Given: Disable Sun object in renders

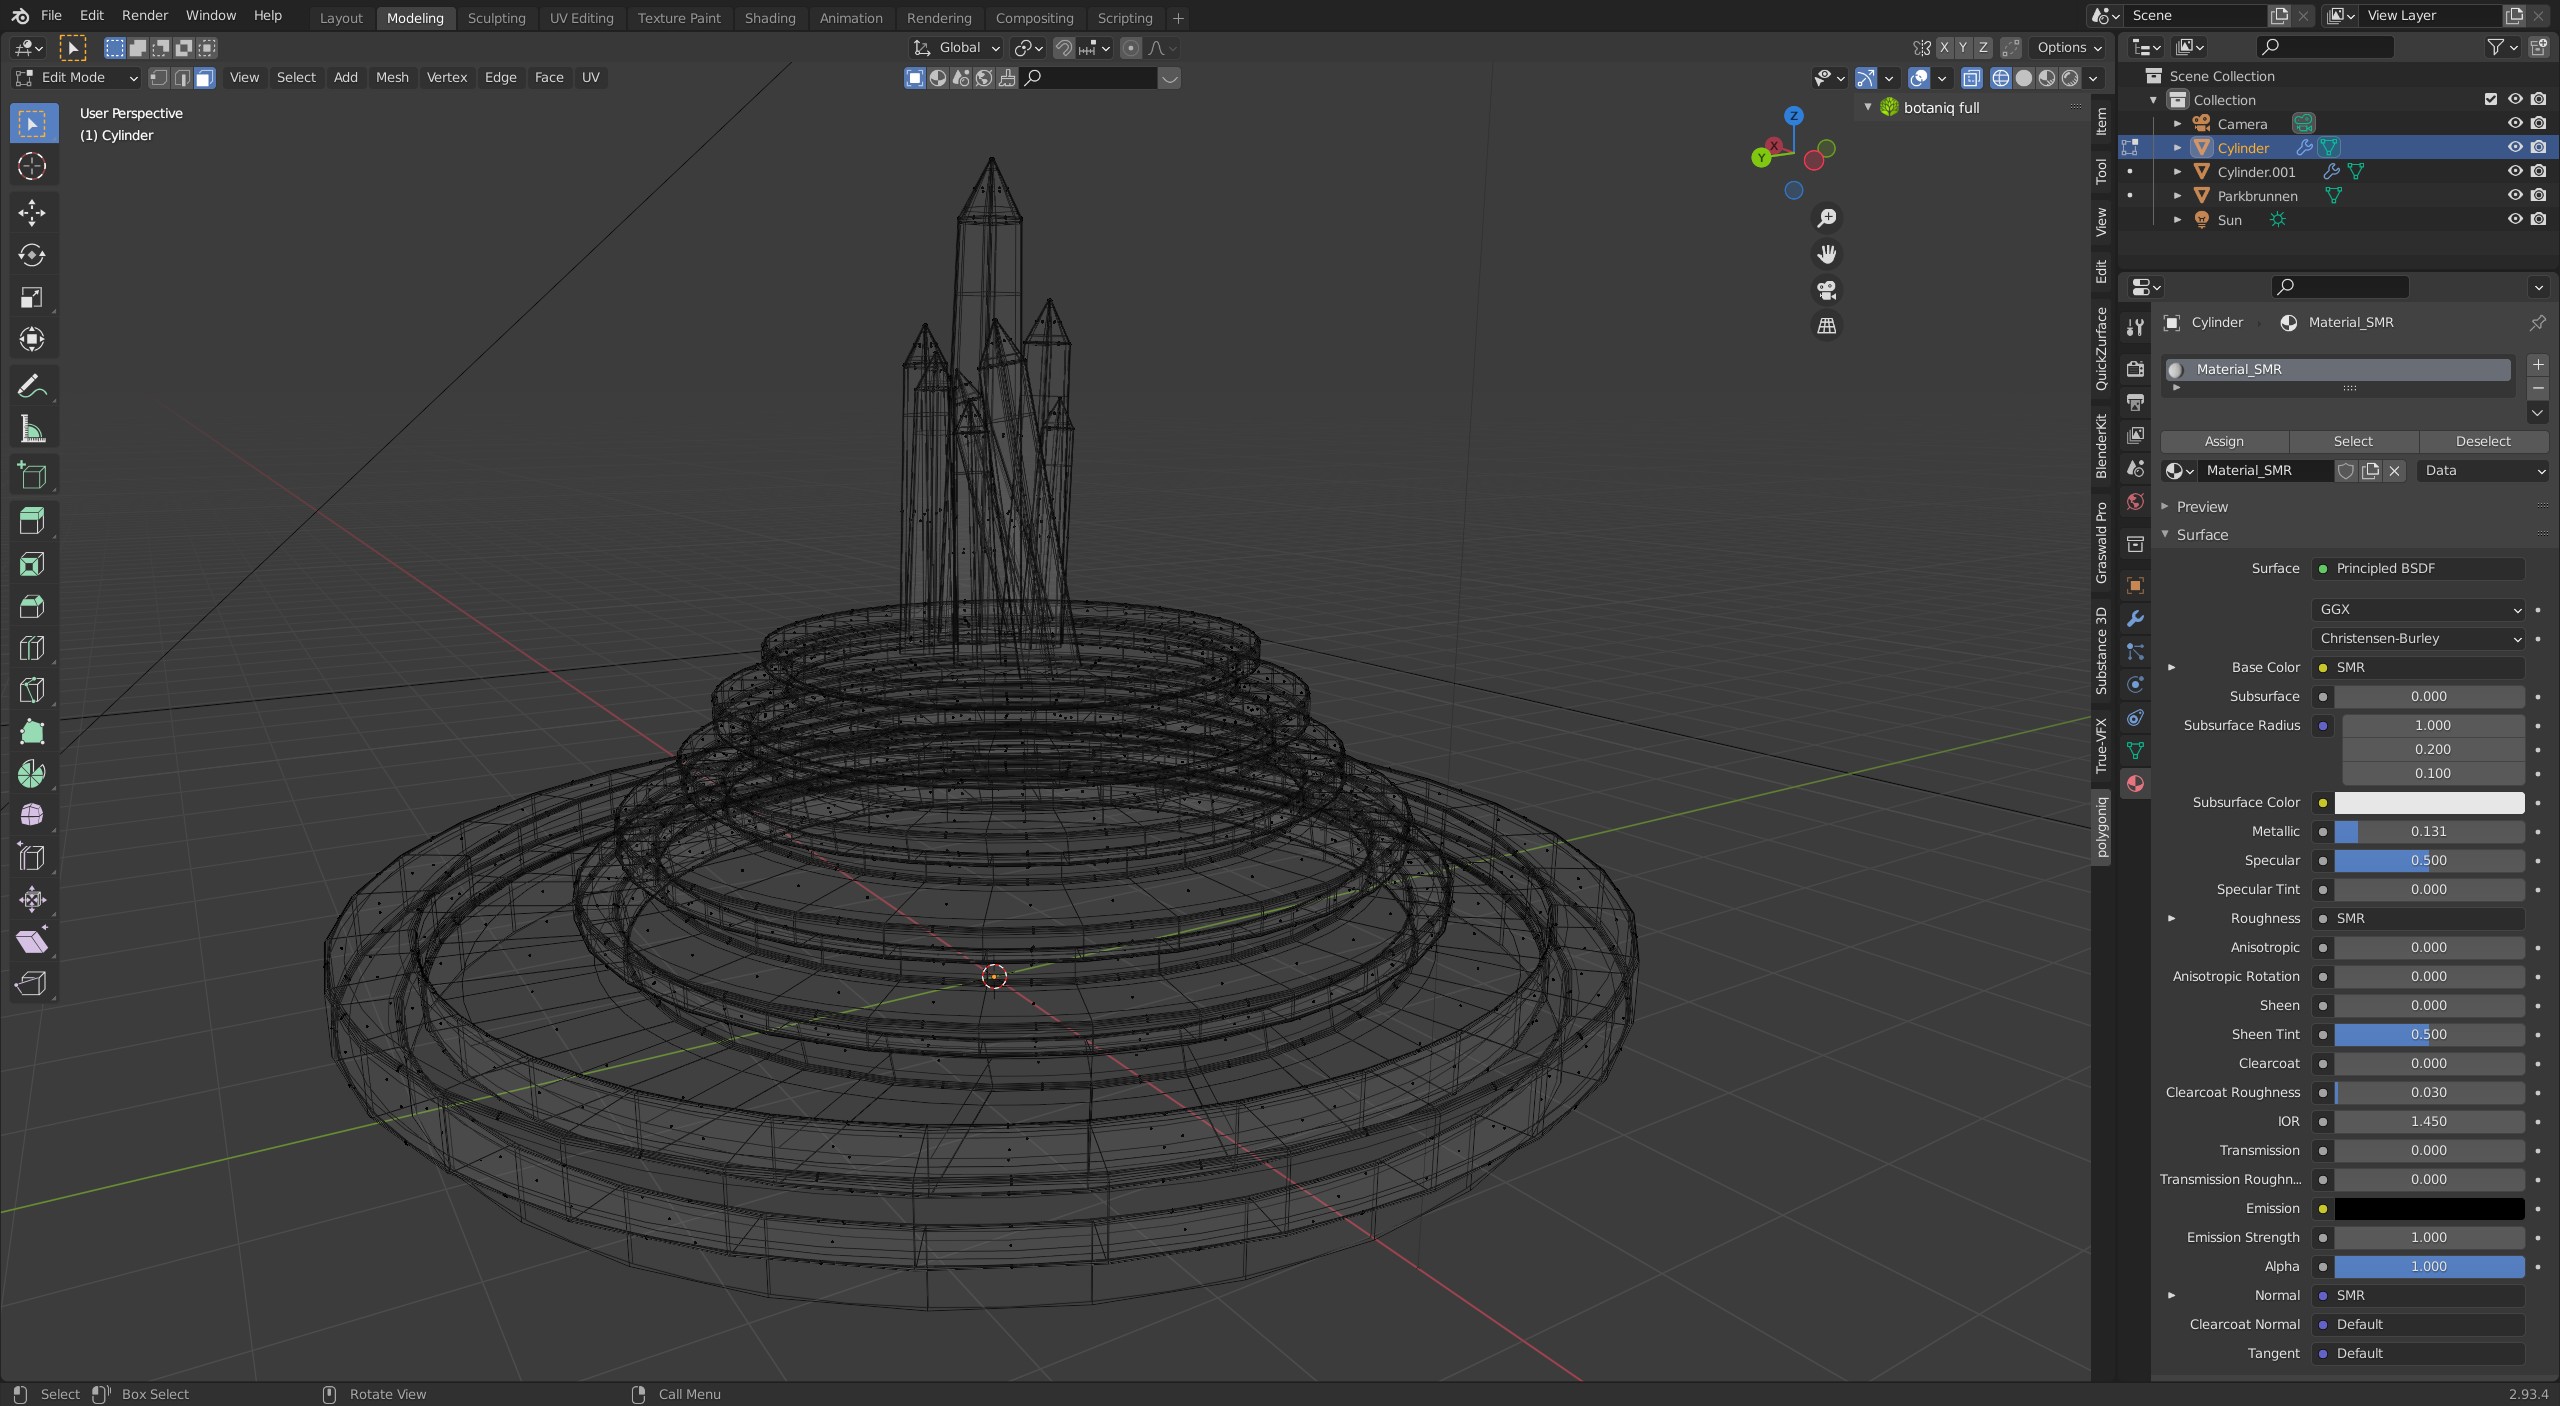Looking at the screenshot, I should point(2538,220).
